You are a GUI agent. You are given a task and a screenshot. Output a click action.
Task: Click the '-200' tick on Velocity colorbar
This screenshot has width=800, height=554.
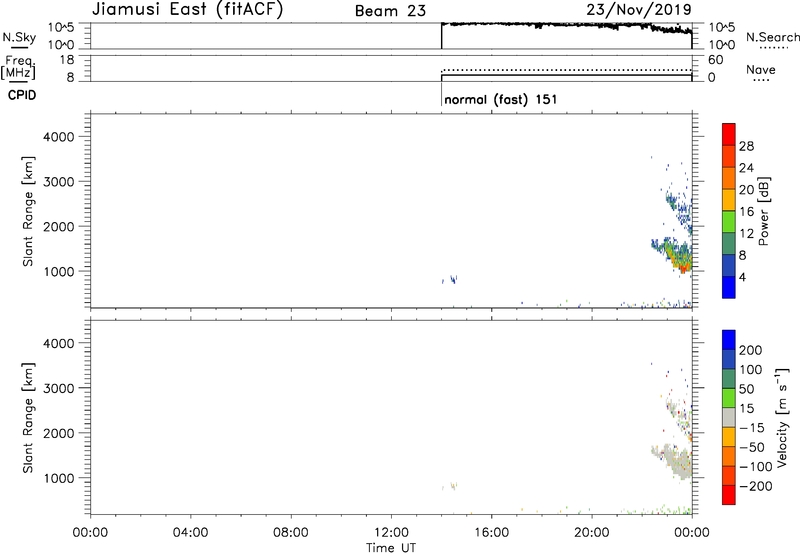click(756, 486)
